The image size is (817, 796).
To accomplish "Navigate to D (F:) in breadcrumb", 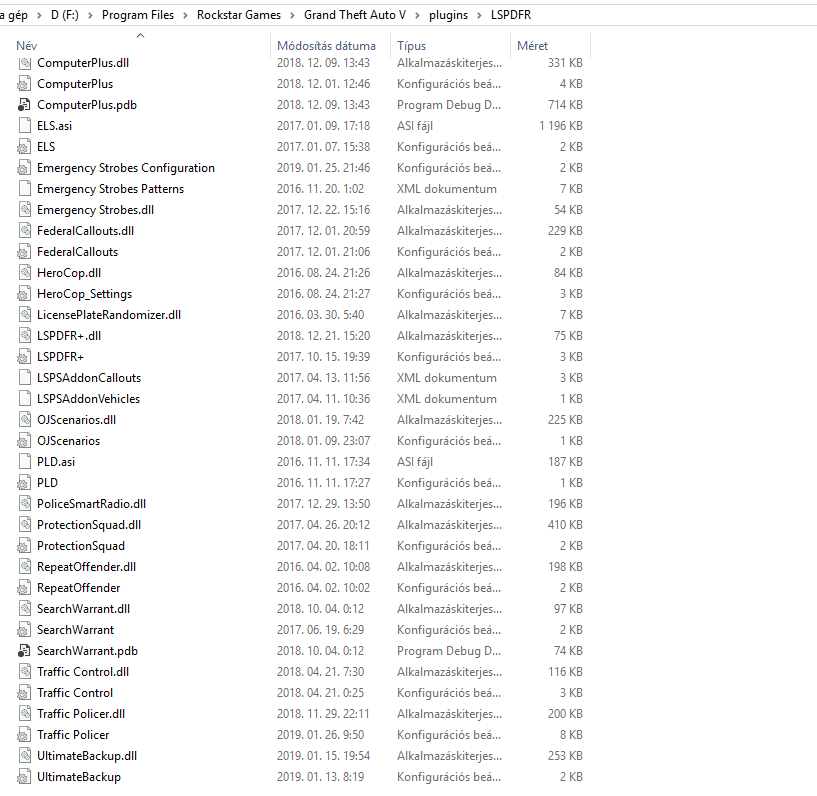I will point(65,15).
